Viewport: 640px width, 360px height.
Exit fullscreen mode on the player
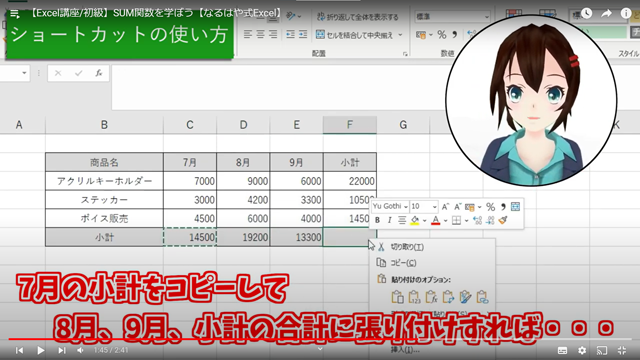point(622,350)
